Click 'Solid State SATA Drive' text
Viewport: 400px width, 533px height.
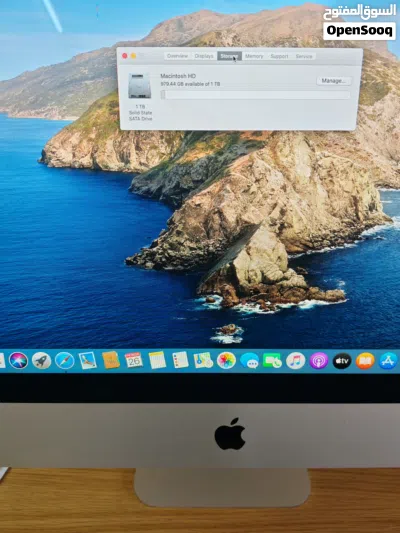[140, 116]
